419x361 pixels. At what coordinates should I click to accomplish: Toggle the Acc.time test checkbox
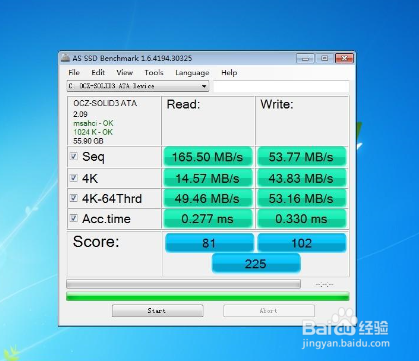74,218
